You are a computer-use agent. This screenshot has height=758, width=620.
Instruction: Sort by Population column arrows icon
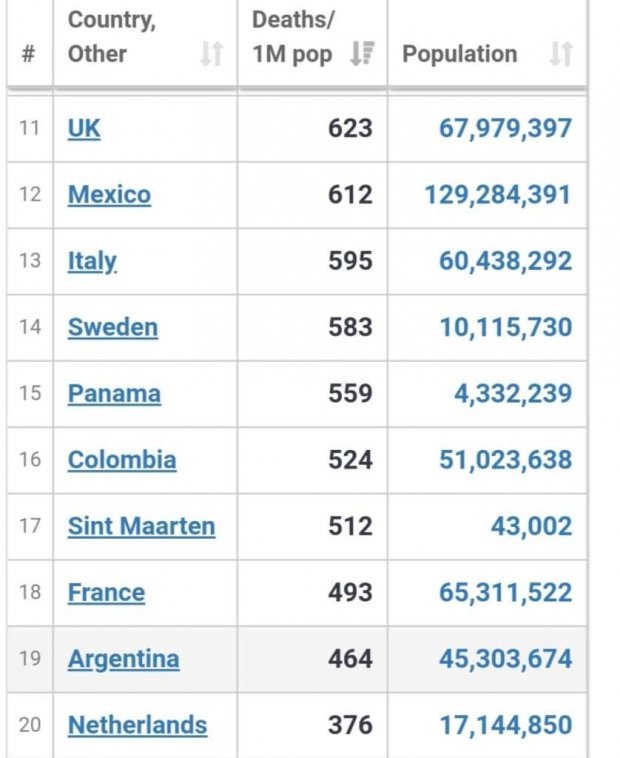tap(562, 54)
